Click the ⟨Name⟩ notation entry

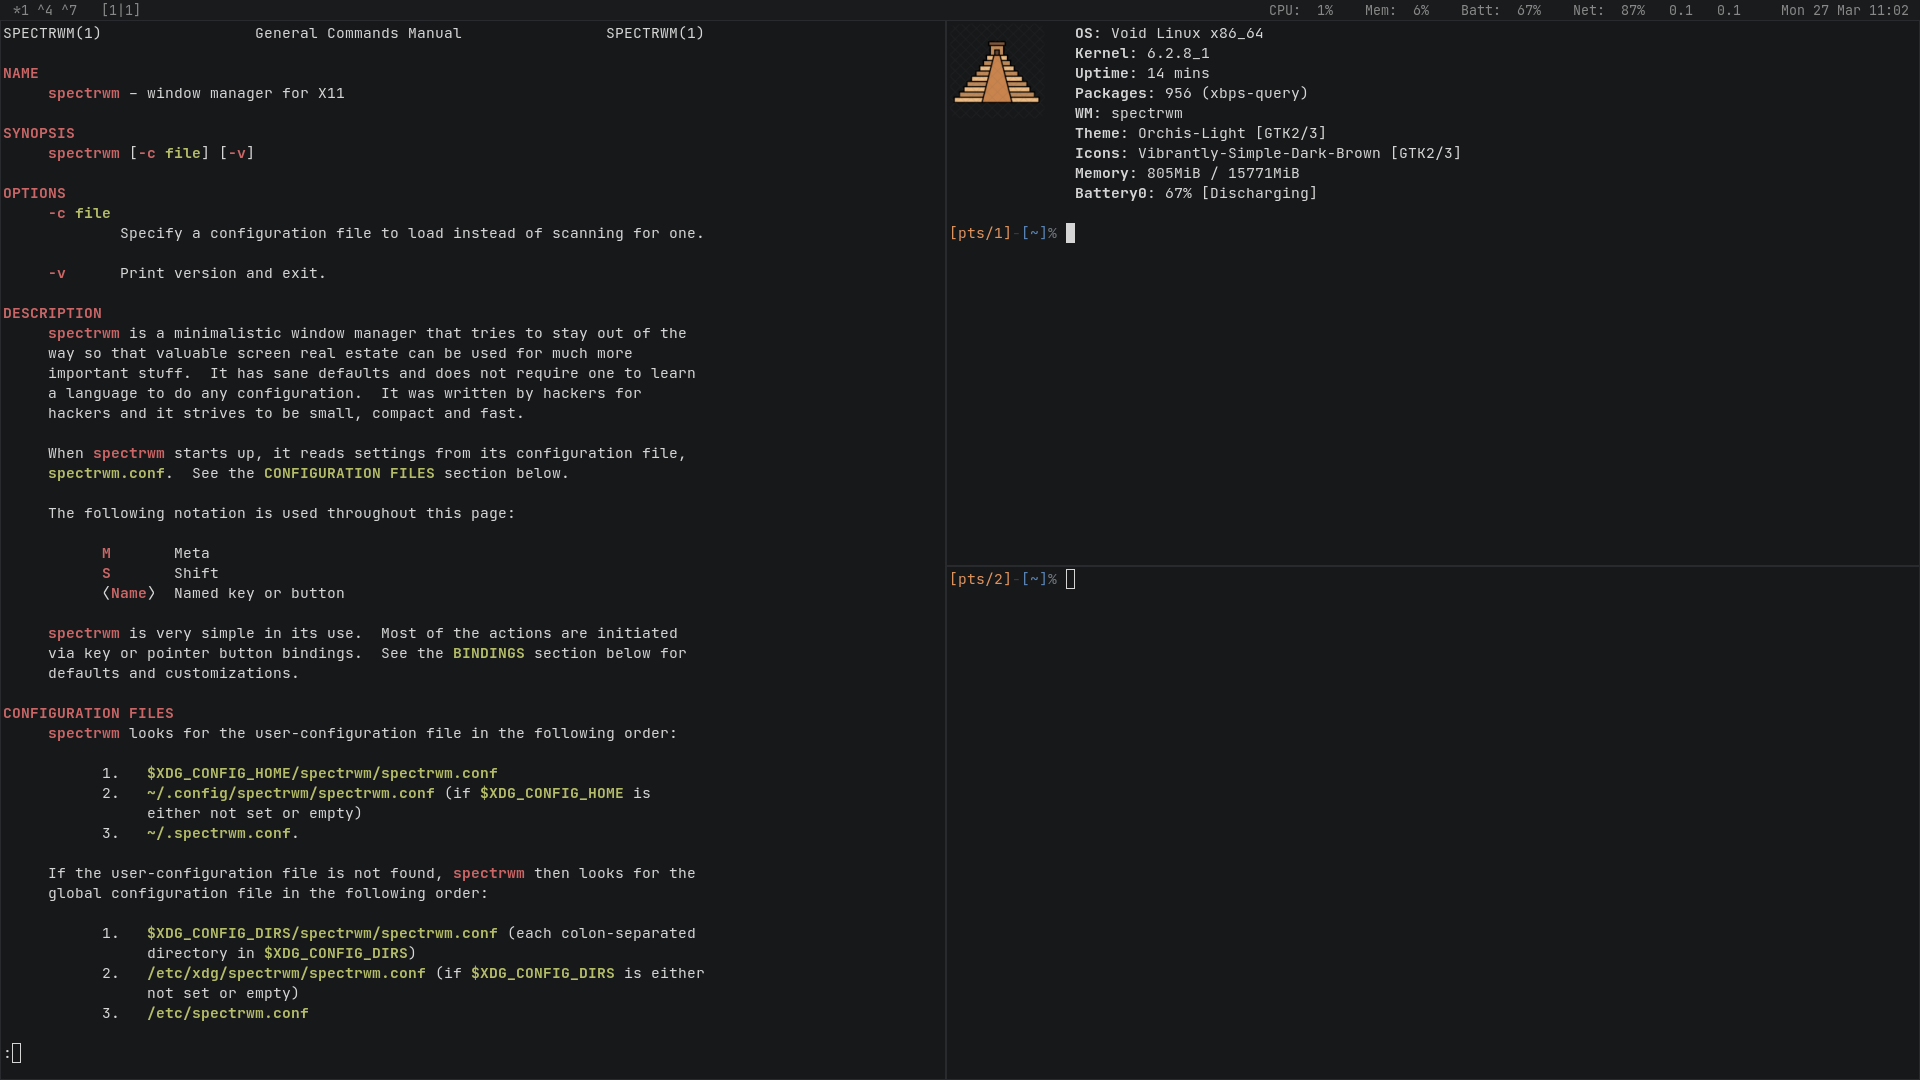point(129,593)
